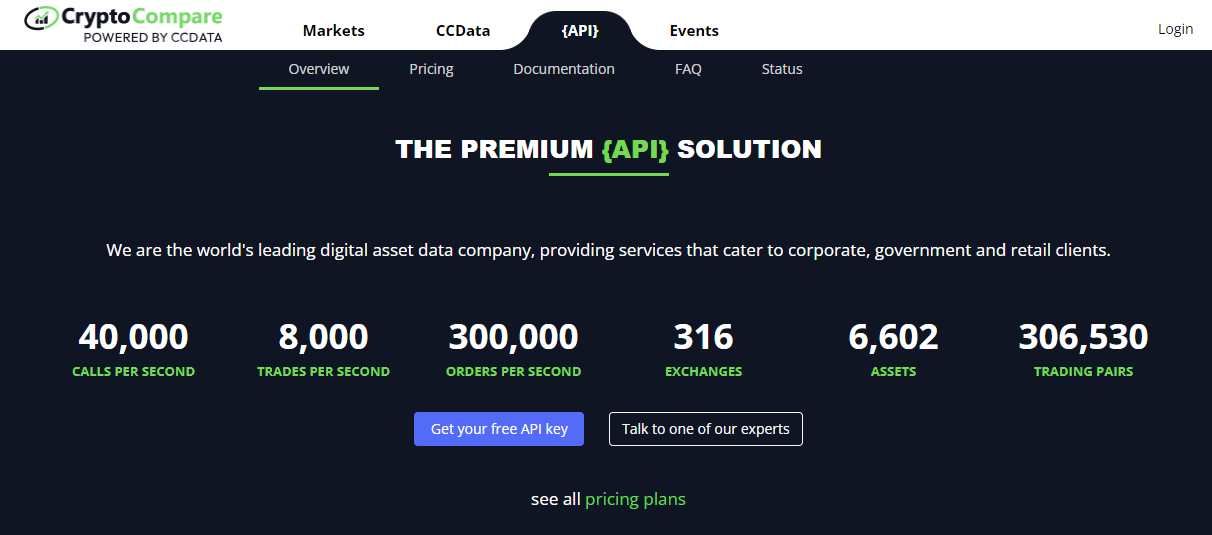Click Get your free API key button
1212x535 pixels.
(499, 429)
